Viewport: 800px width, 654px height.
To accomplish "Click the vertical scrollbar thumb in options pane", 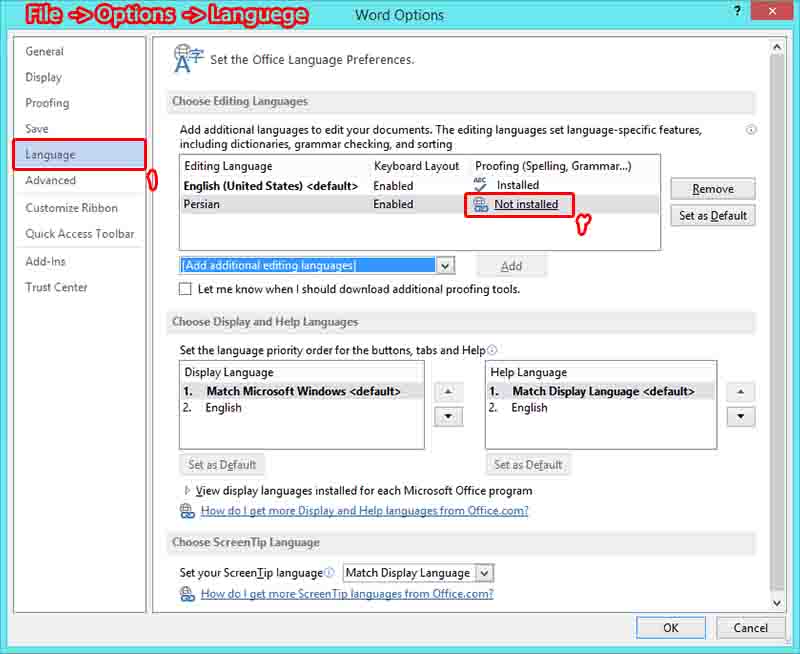I will [777, 321].
